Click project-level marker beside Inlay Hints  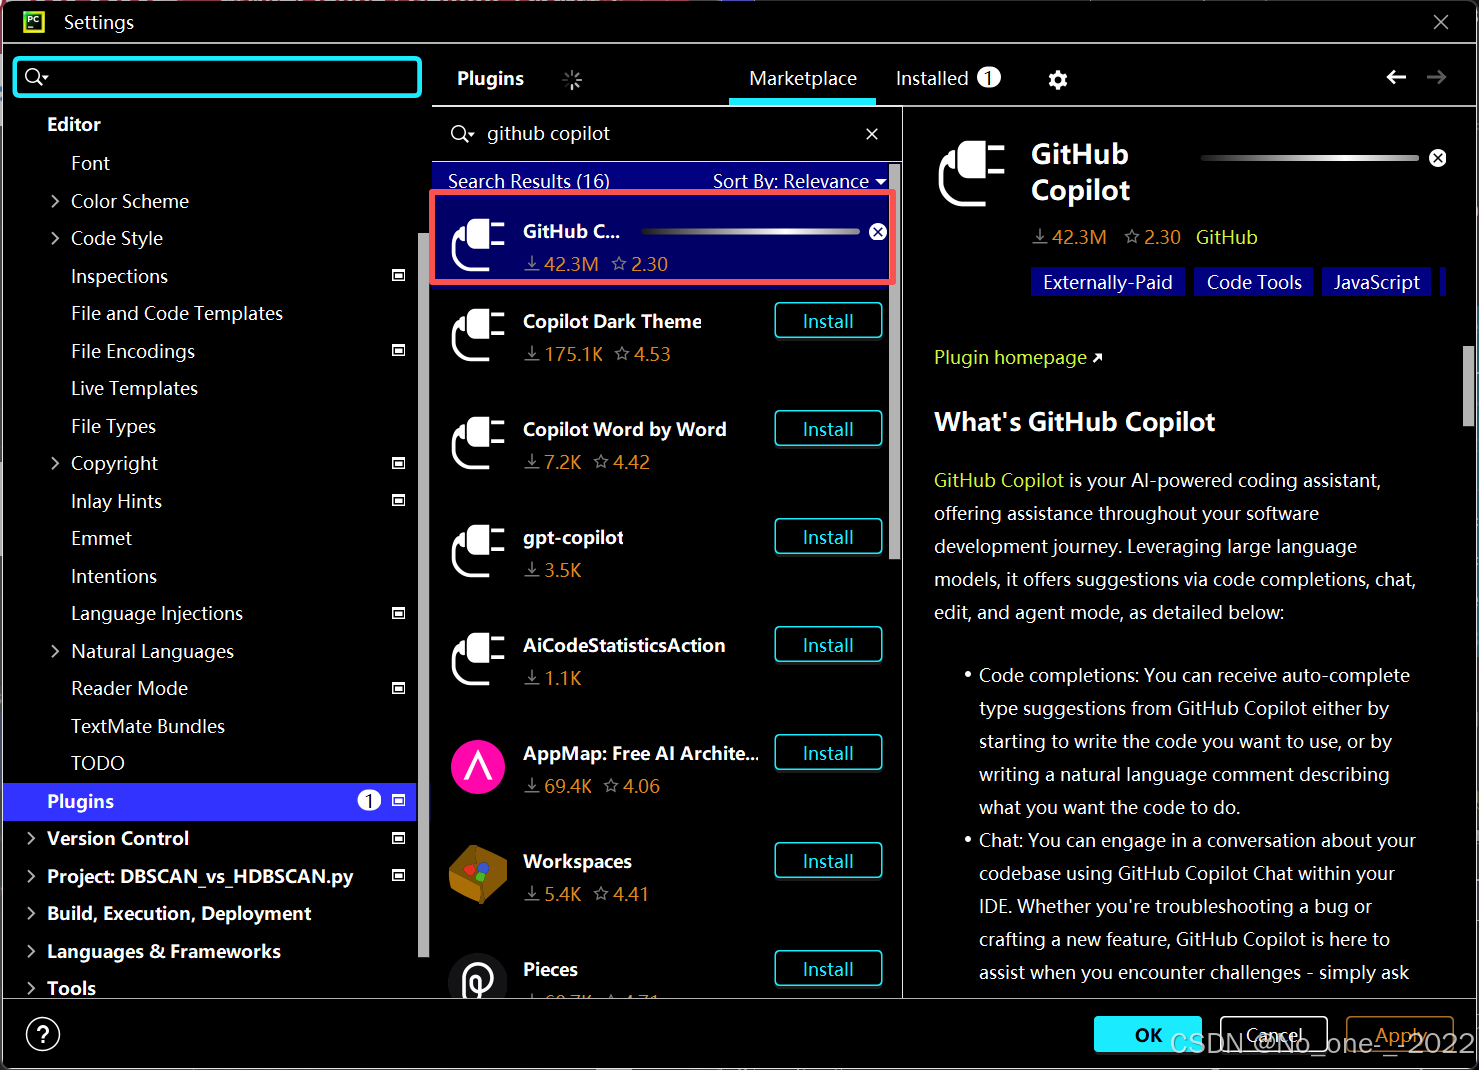pos(398,501)
